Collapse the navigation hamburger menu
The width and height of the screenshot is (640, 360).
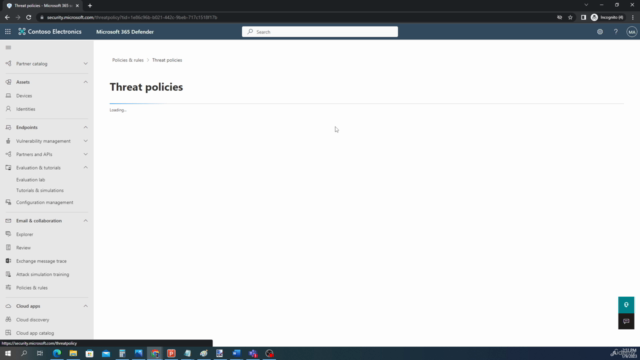[x=8, y=47]
